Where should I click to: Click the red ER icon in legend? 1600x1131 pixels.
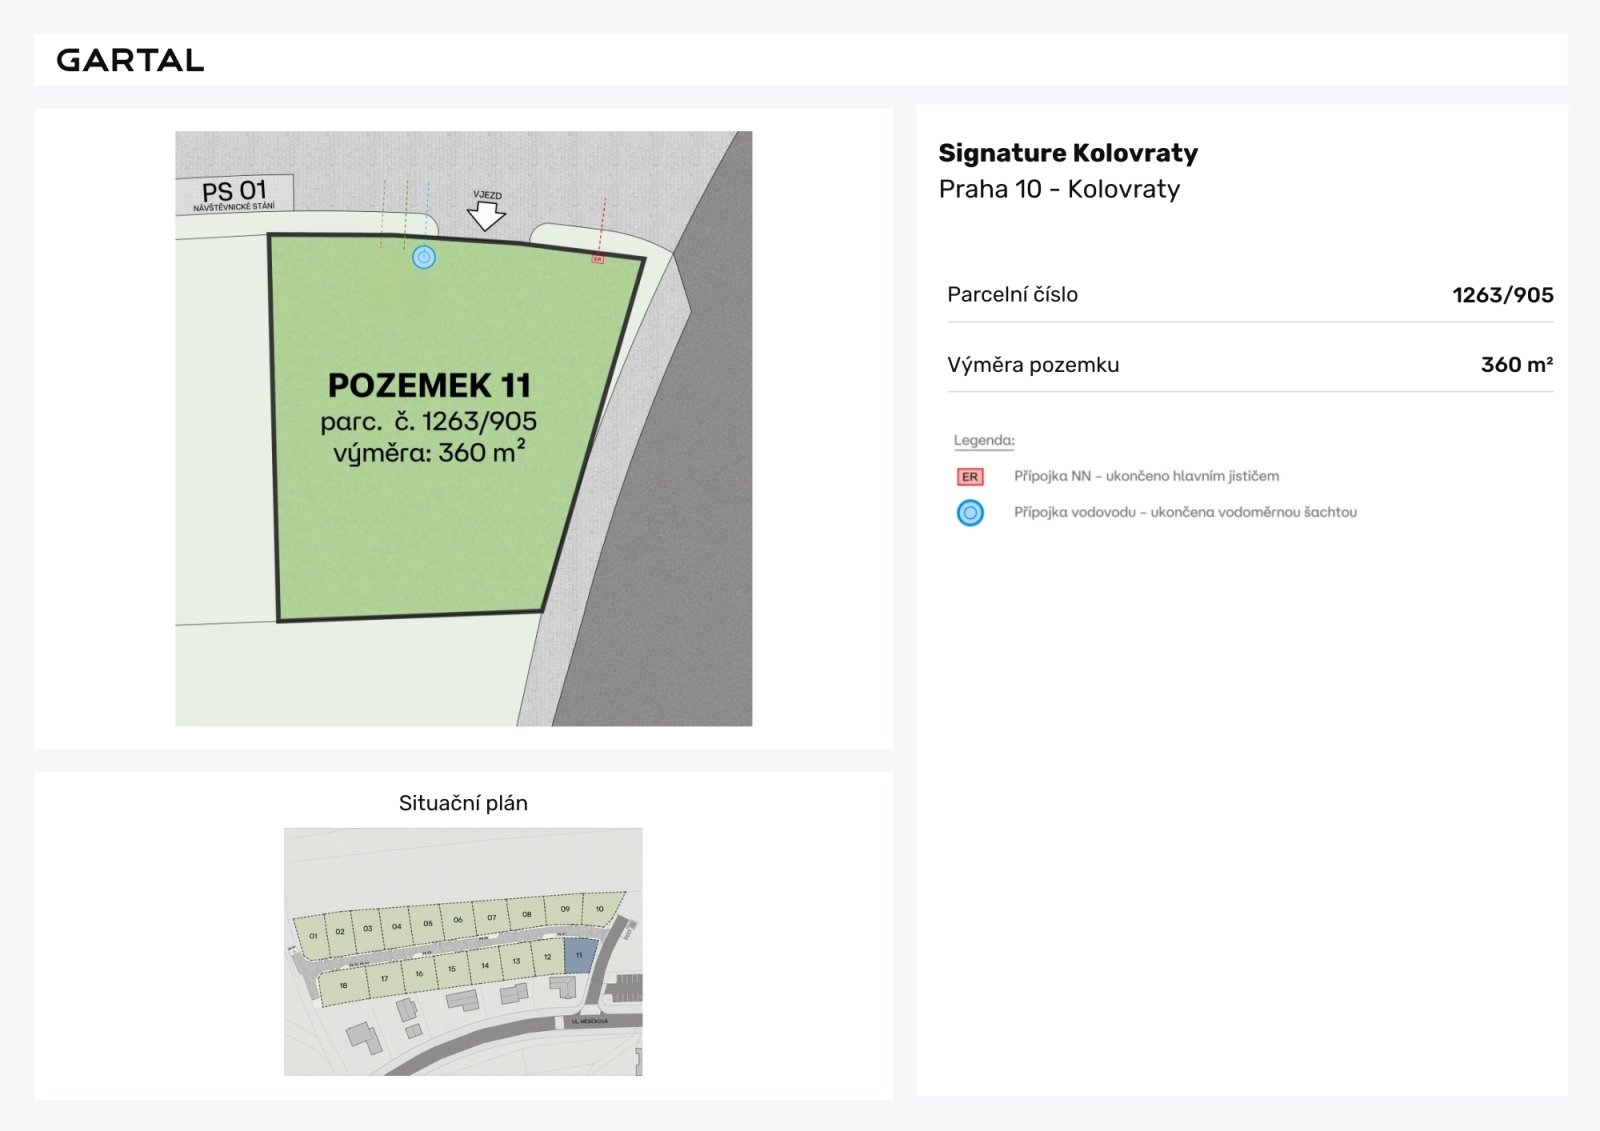coord(970,477)
